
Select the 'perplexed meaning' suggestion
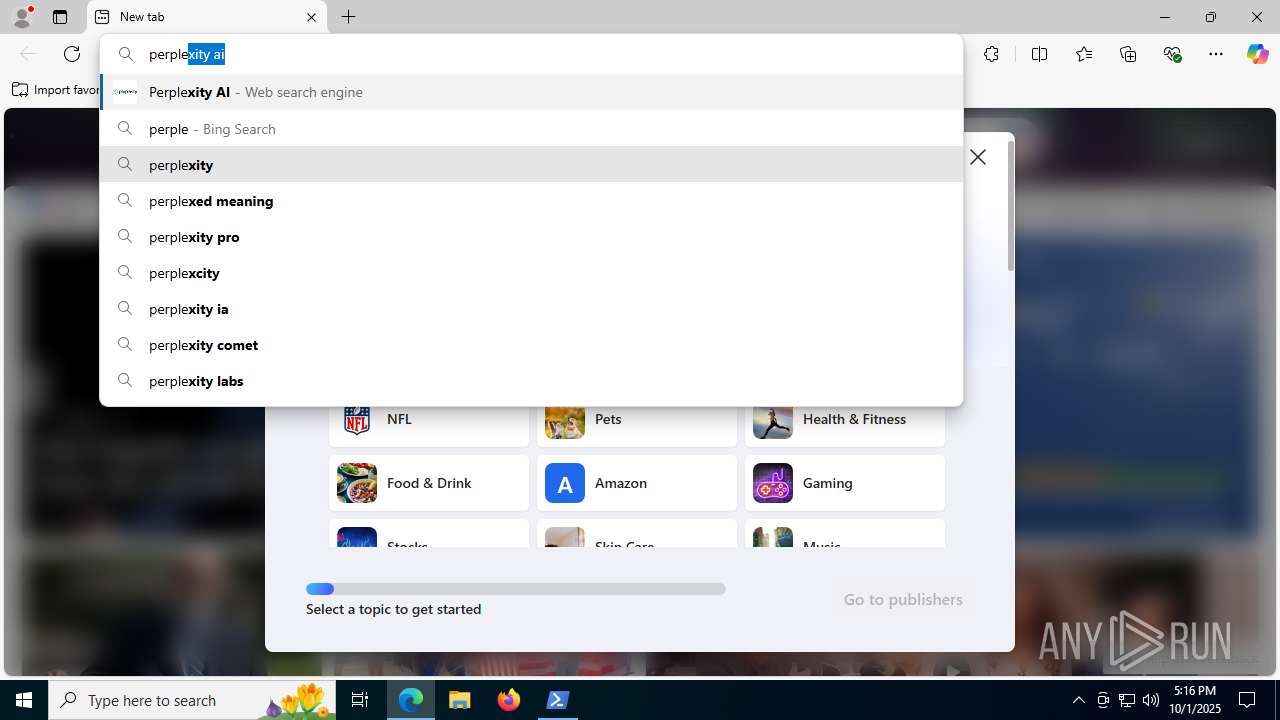tap(531, 201)
